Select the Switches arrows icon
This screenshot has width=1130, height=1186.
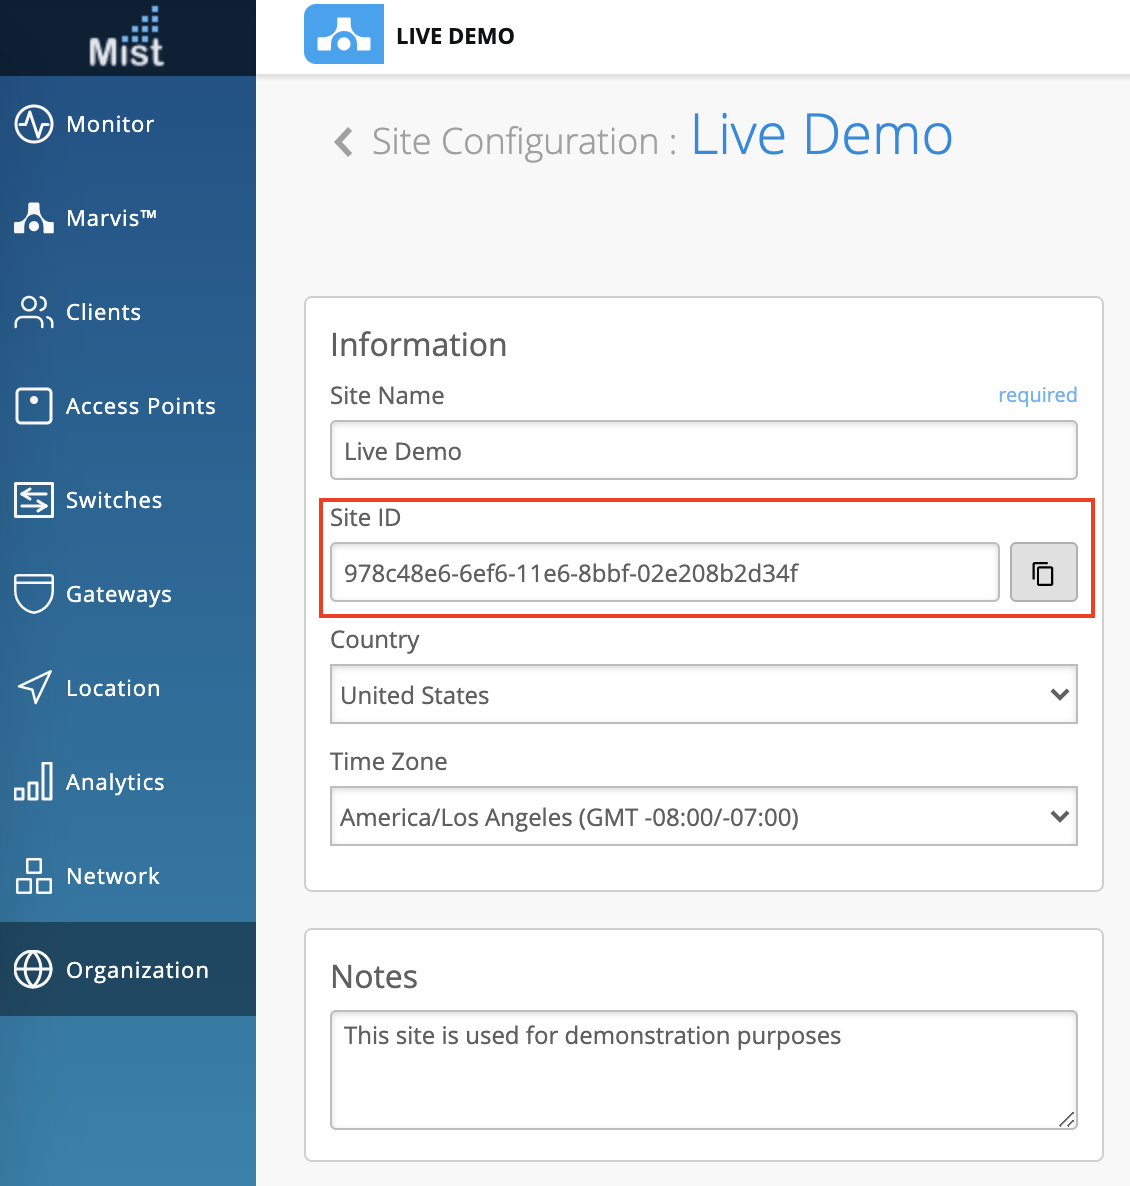pos(34,500)
